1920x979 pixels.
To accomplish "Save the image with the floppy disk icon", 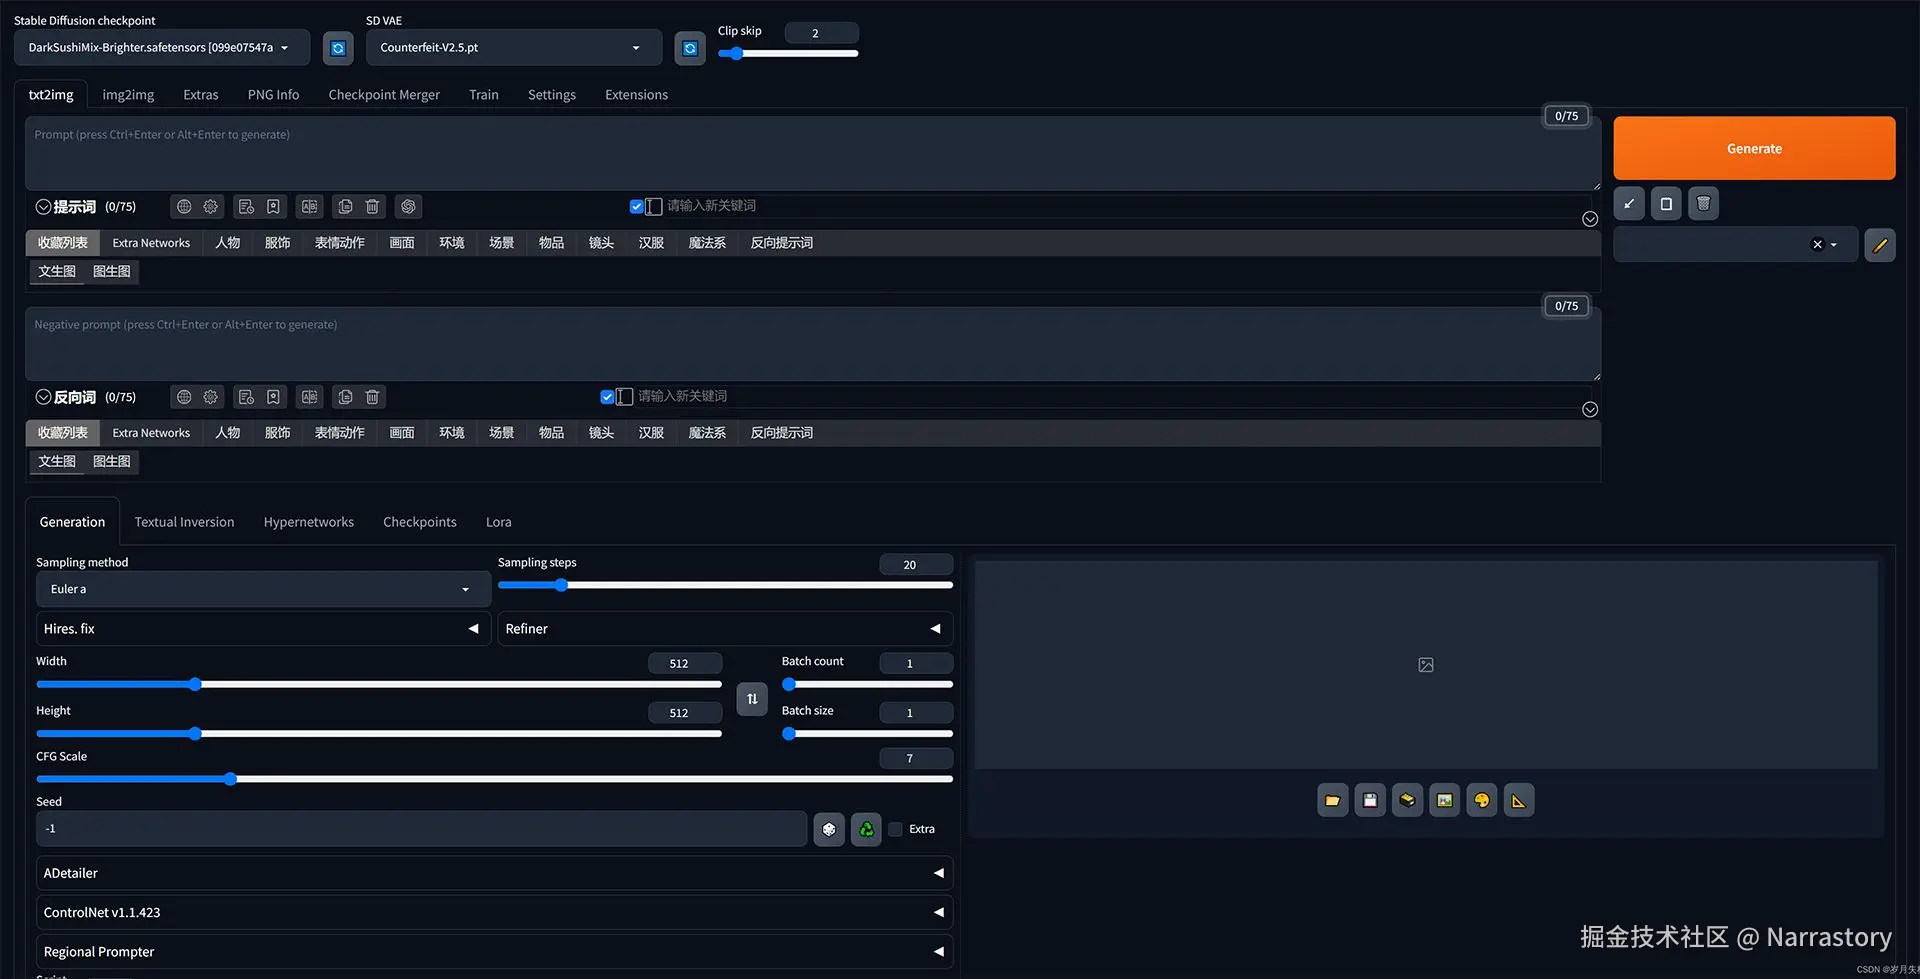I will point(1370,800).
